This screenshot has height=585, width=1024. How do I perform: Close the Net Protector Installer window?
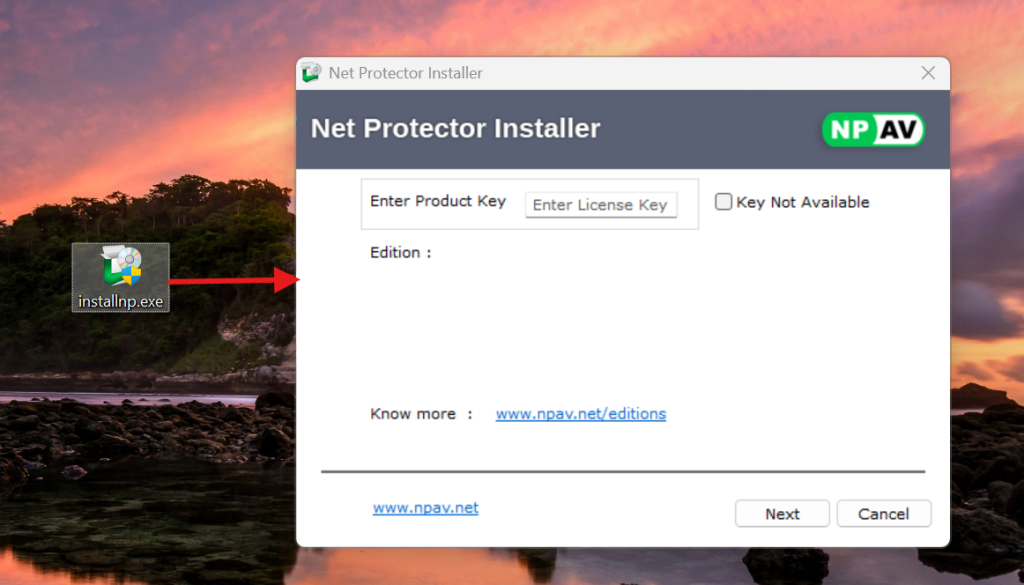click(928, 73)
